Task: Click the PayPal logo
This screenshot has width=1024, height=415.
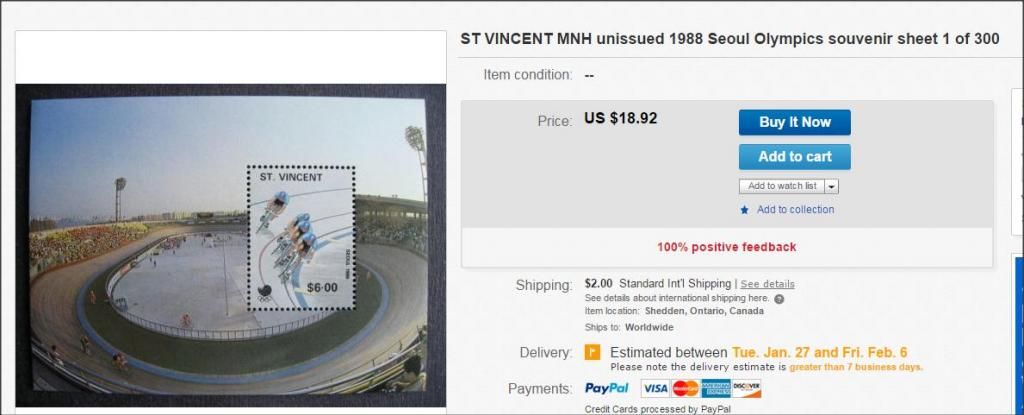Action: coord(607,388)
